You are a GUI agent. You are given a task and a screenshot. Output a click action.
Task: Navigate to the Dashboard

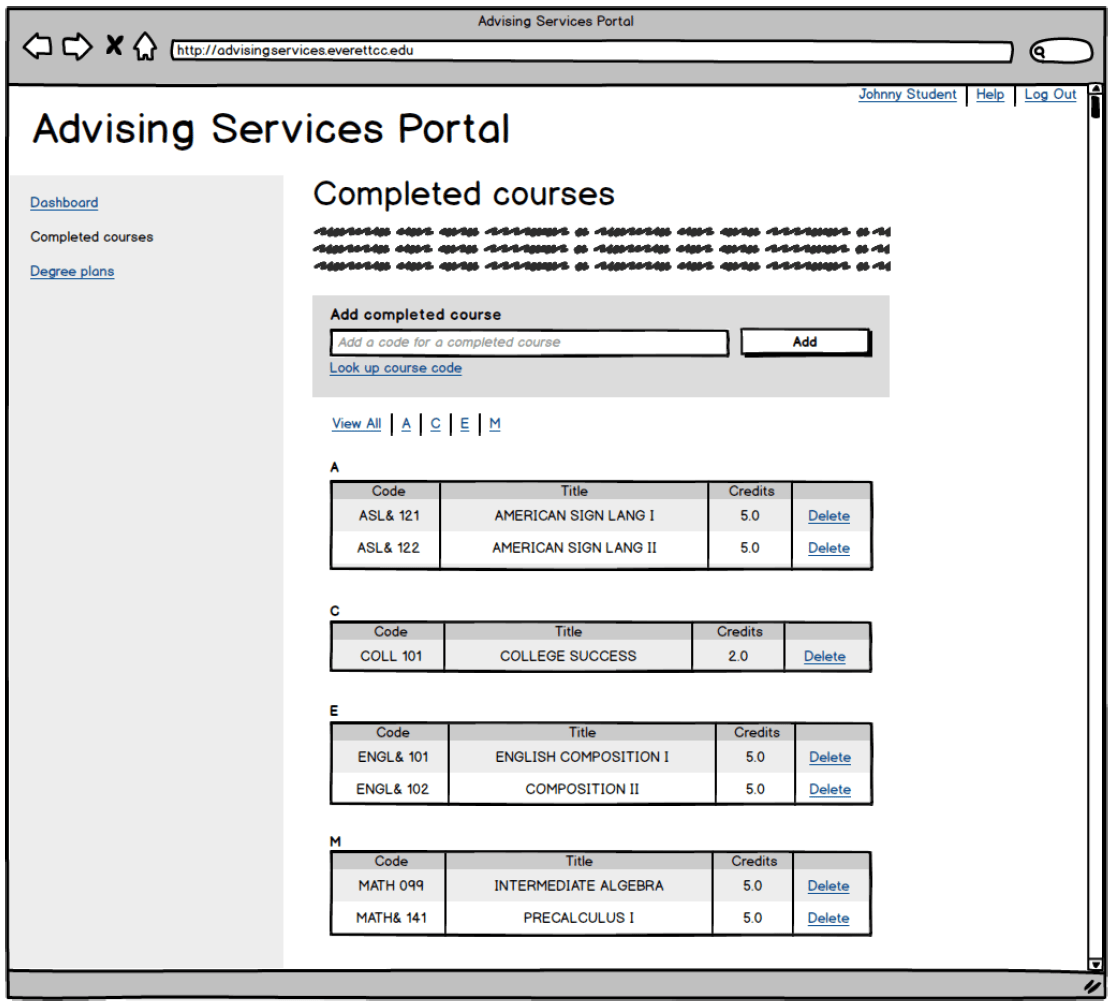click(64, 202)
